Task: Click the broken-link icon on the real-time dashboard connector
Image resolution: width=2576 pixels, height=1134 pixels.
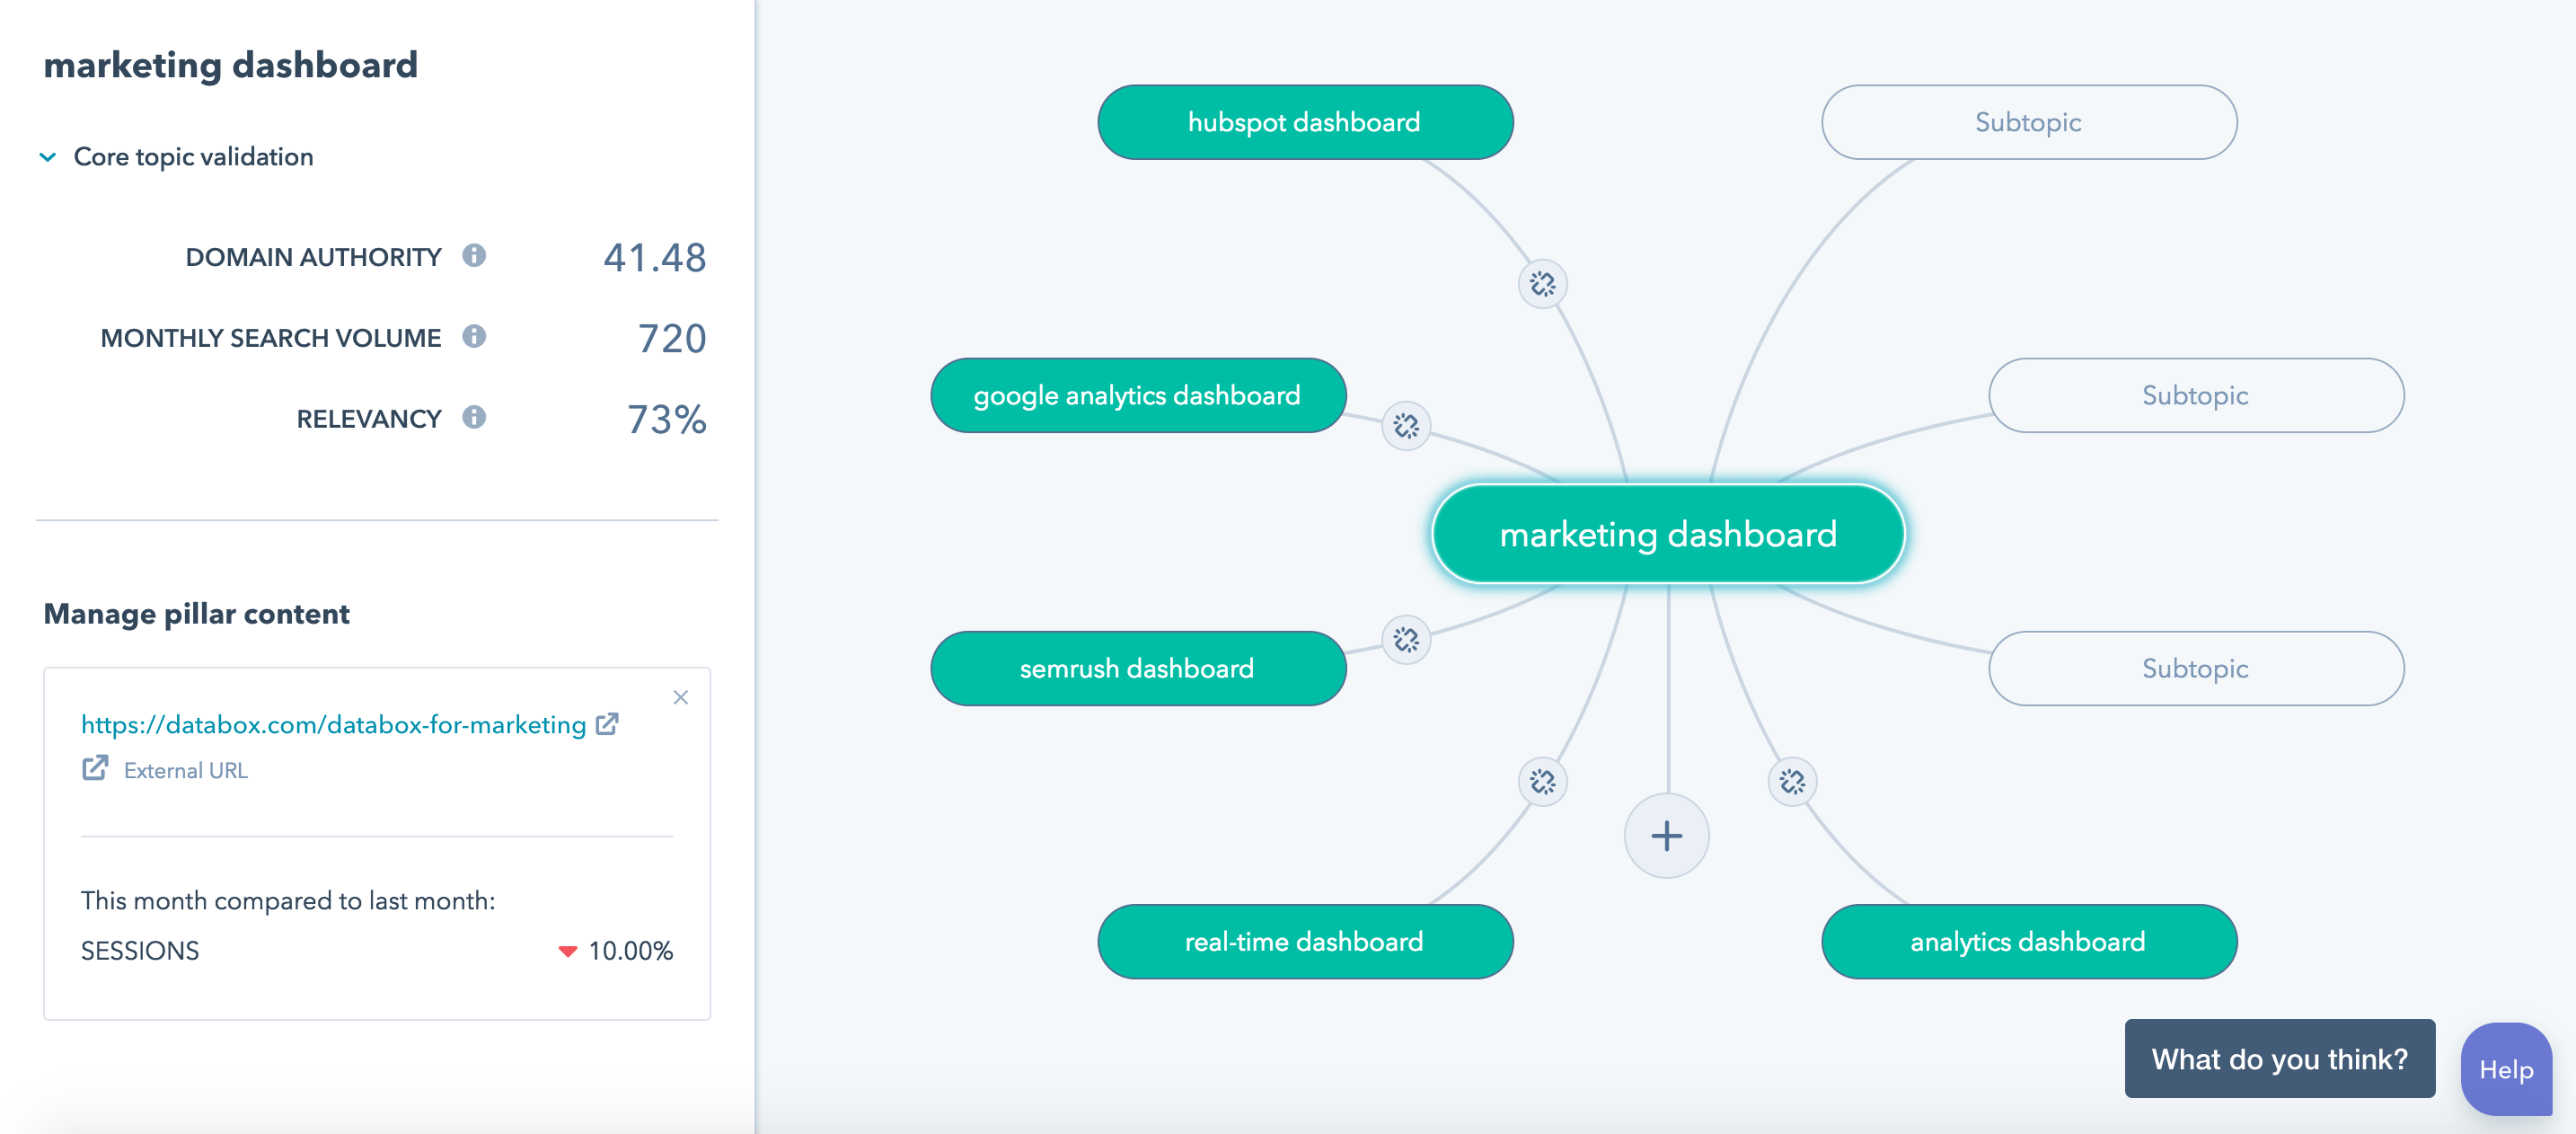Action: [1542, 781]
